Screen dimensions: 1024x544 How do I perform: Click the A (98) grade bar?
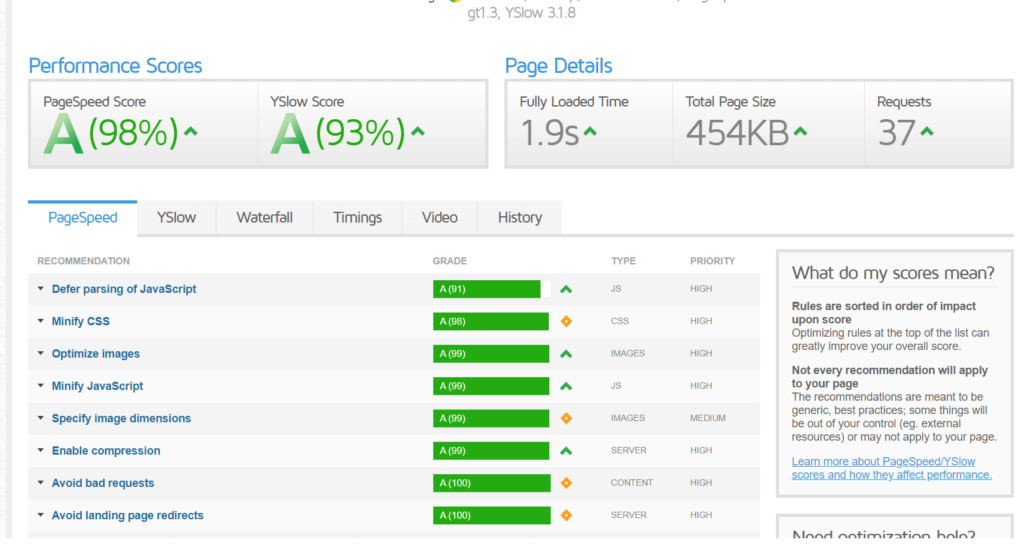pyautogui.click(x=491, y=321)
